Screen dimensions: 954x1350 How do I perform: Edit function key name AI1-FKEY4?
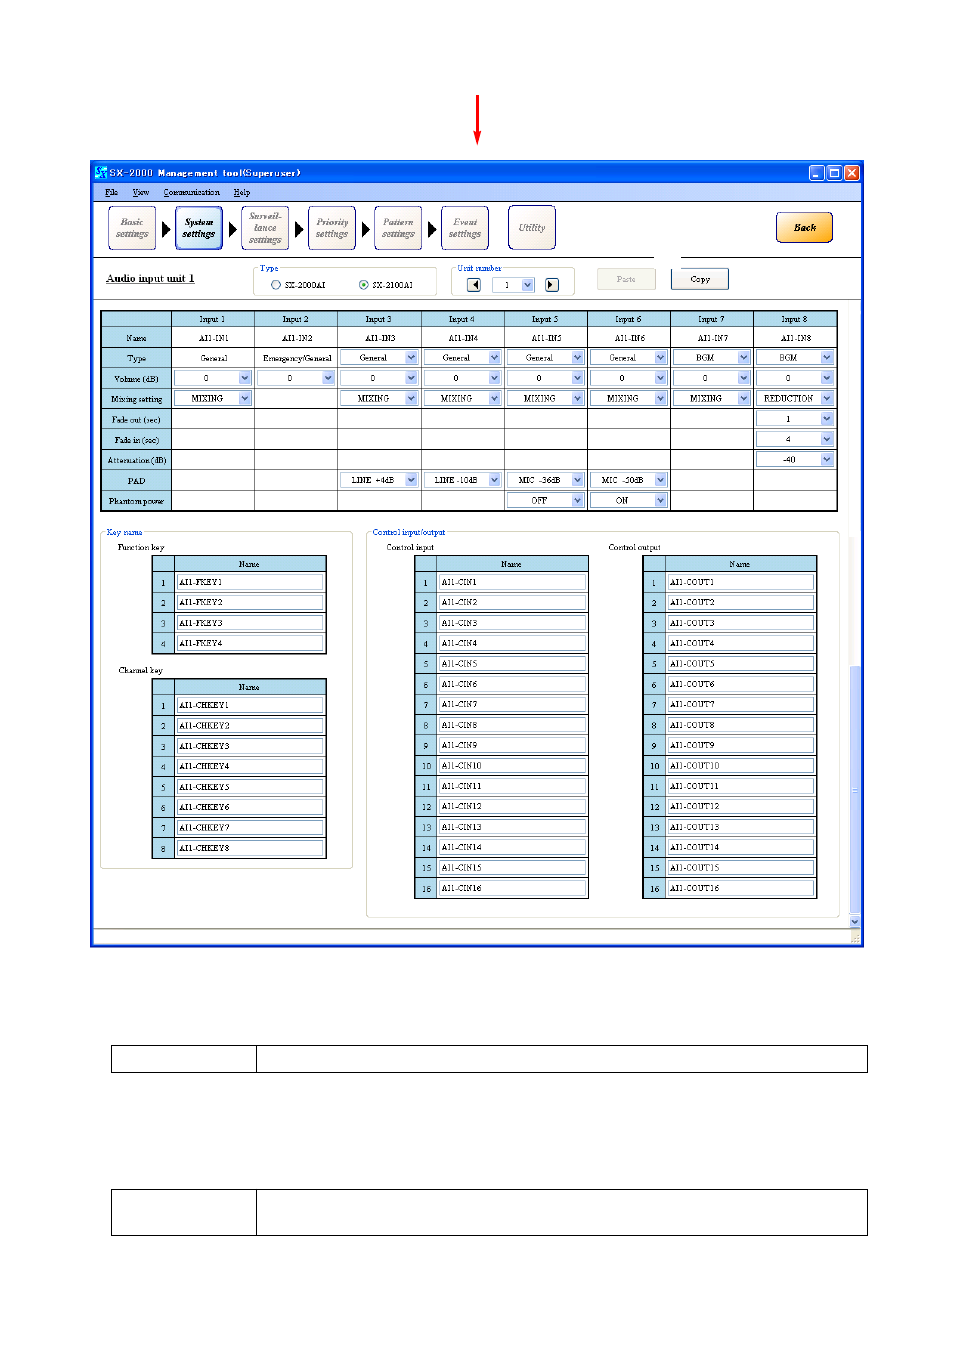[250, 643]
